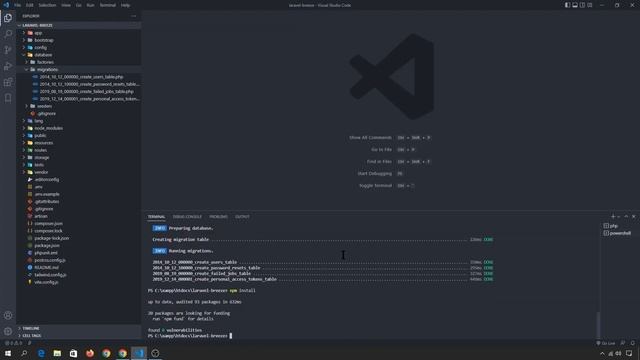This screenshot has height=360, width=640.
Task: Switch to the Output tab
Action: tap(242, 217)
